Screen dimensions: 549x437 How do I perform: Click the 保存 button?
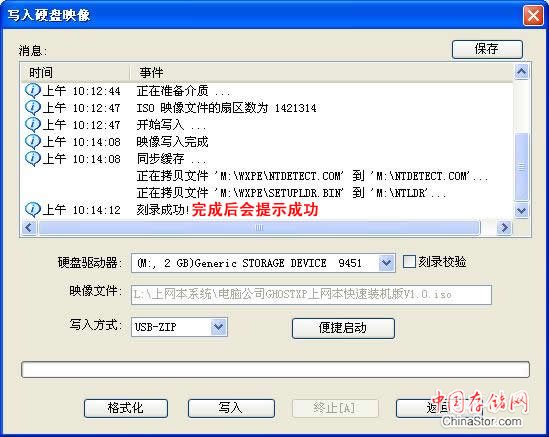point(487,49)
